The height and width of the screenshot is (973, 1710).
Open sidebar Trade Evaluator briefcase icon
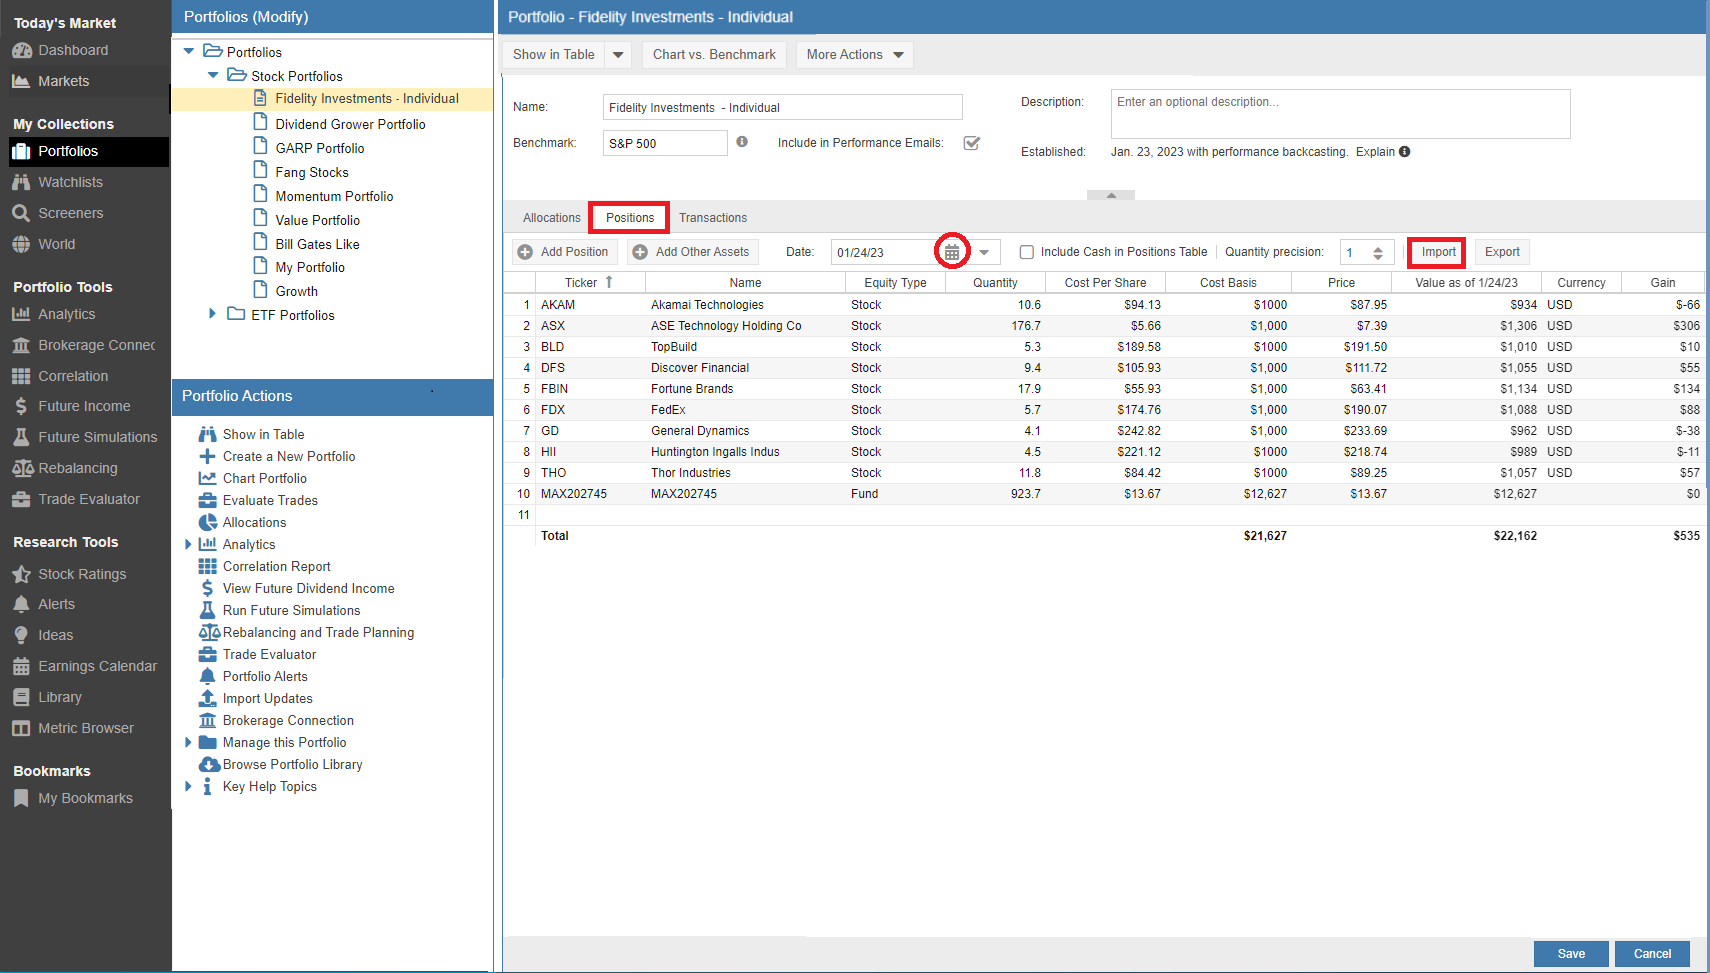[21, 500]
